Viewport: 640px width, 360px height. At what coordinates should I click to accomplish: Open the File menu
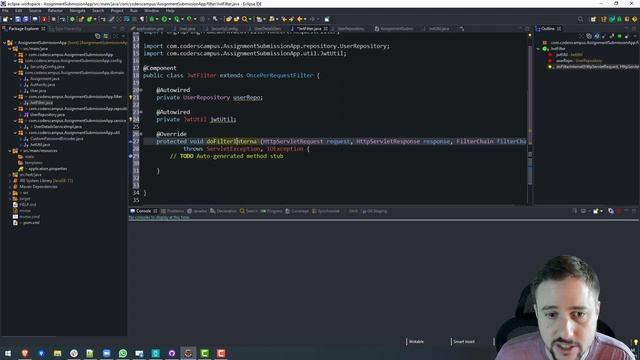pyautogui.click(x=5, y=11)
